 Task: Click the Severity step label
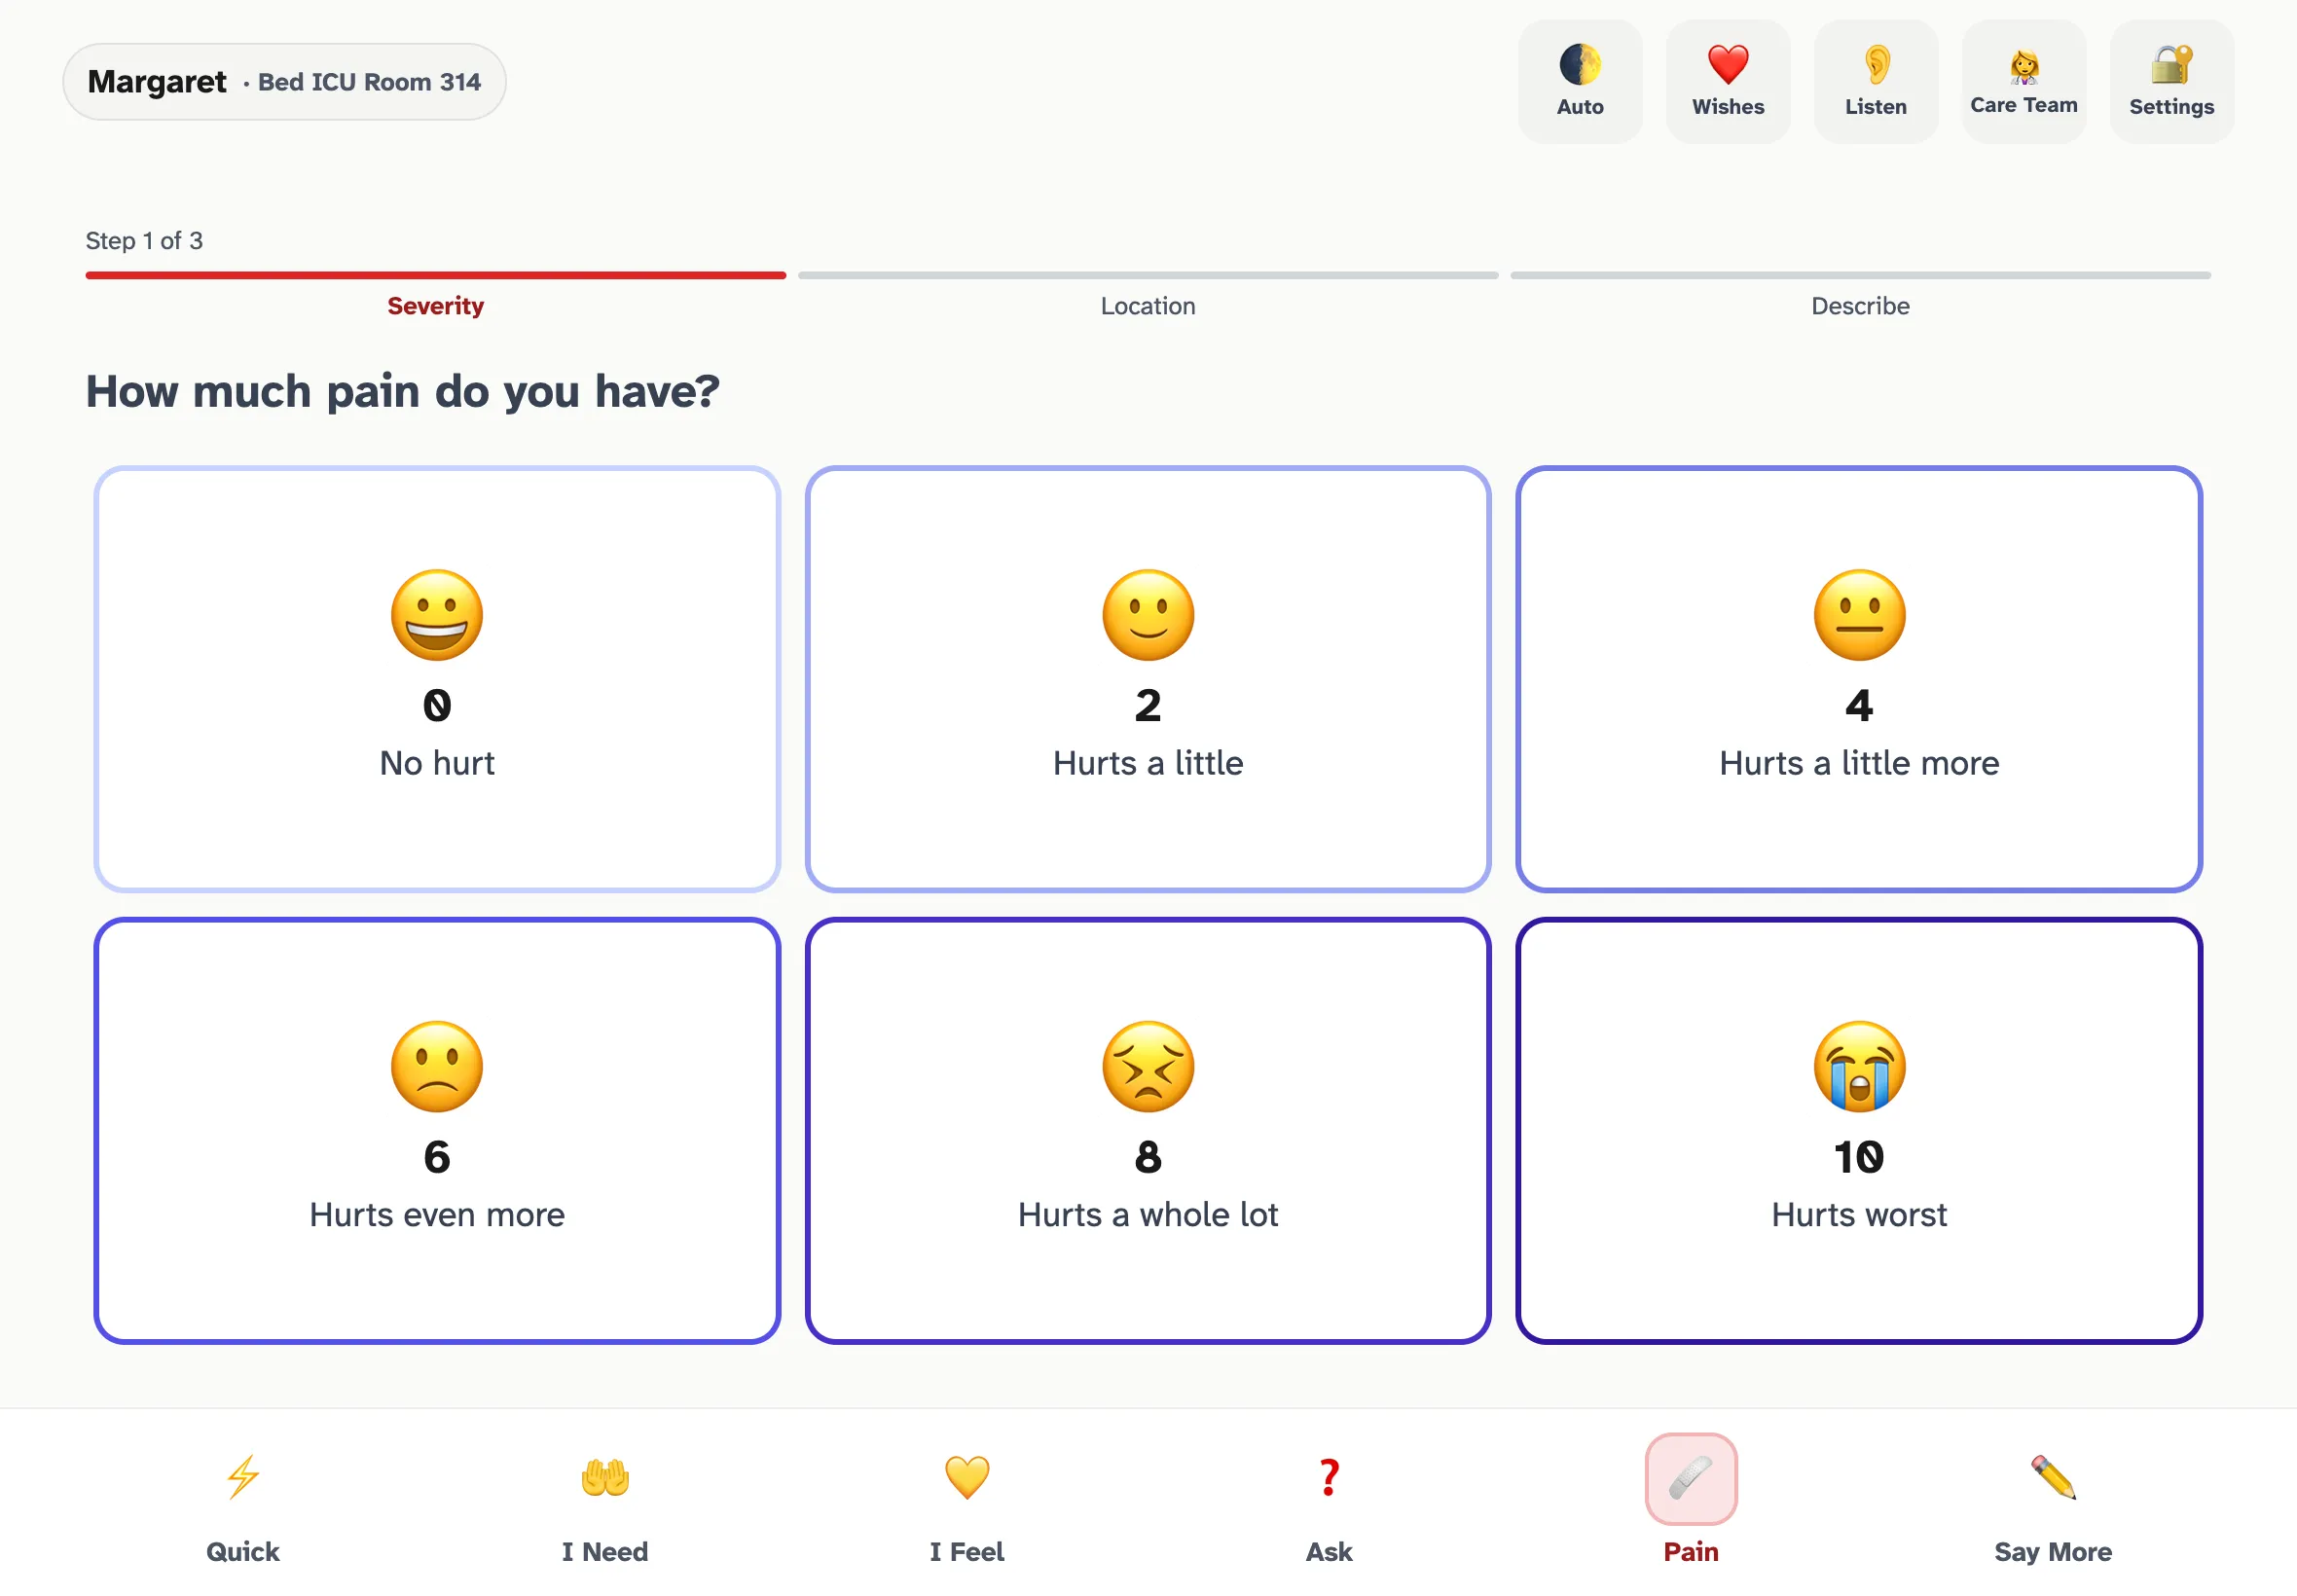[x=436, y=306]
